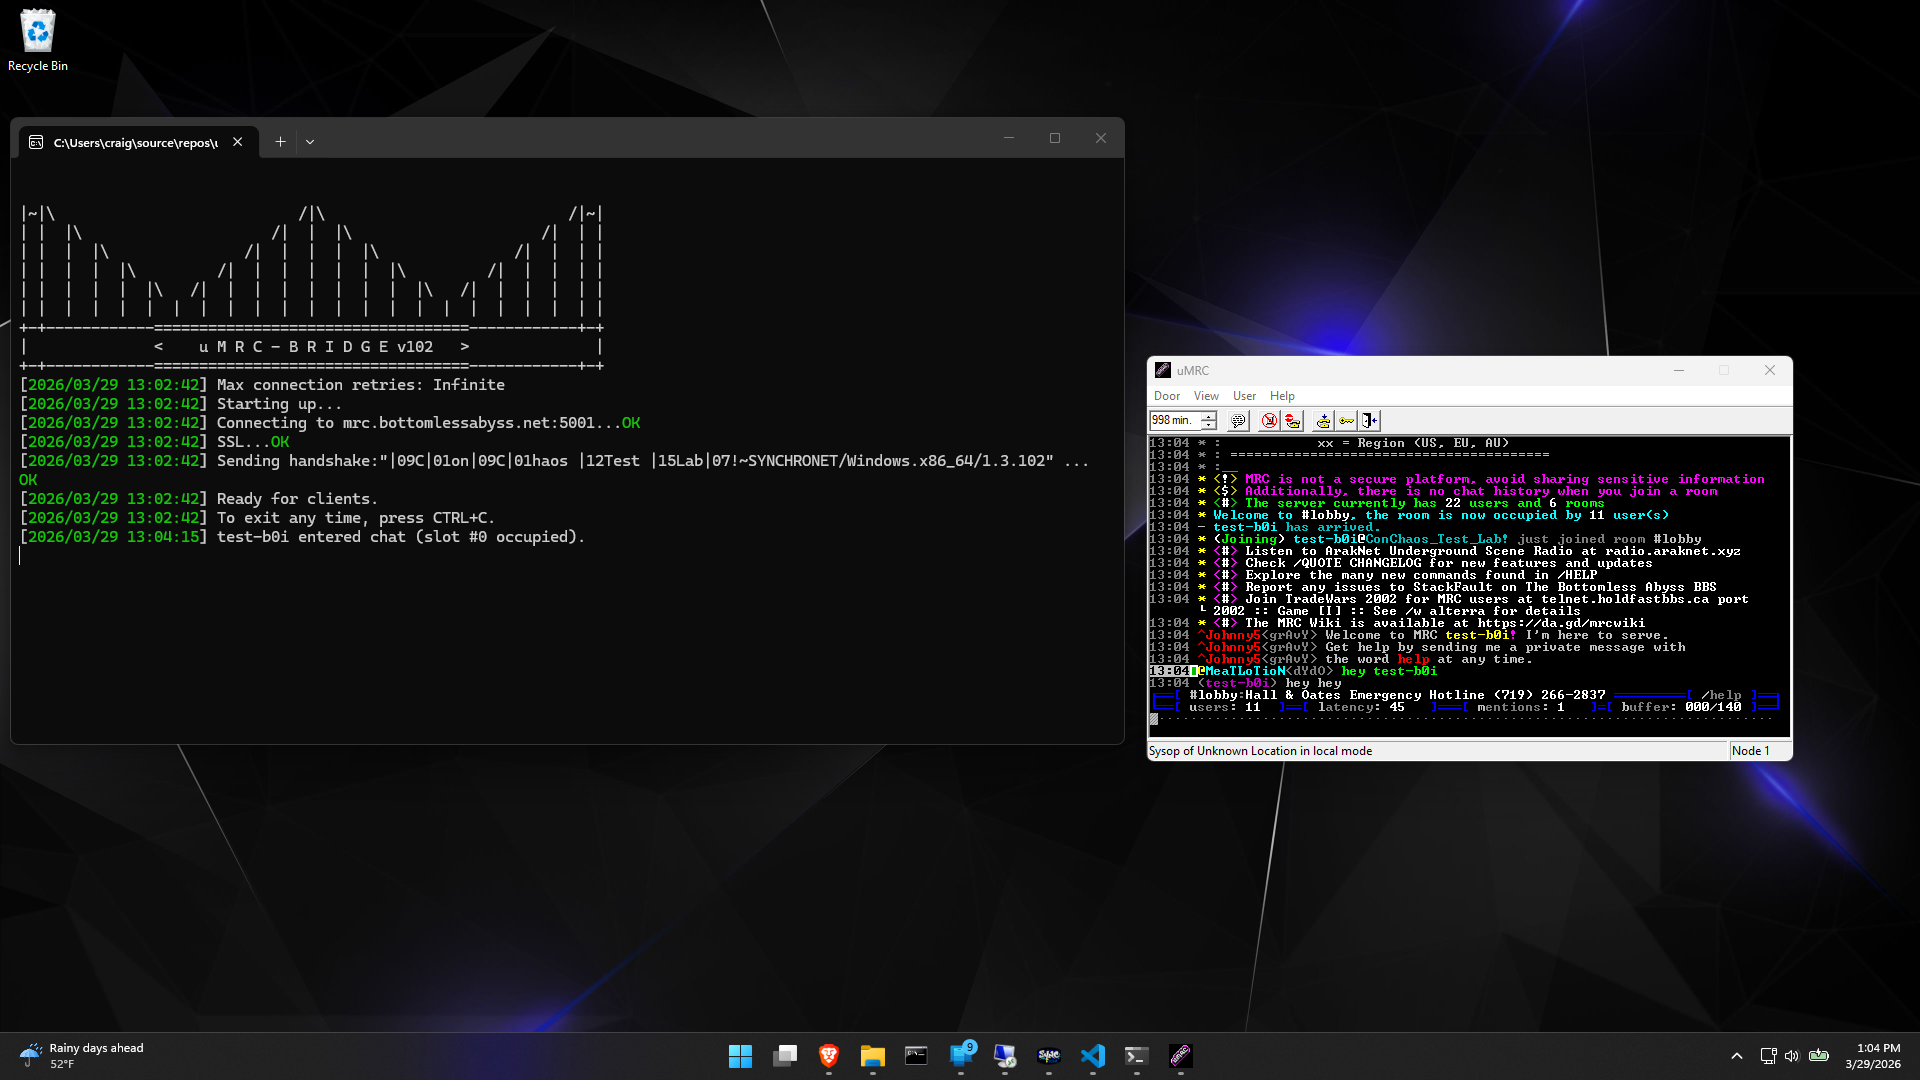Close the C:\Users\craig terminal tab
Screen dimensions: 1920x1080
[237, 142]
